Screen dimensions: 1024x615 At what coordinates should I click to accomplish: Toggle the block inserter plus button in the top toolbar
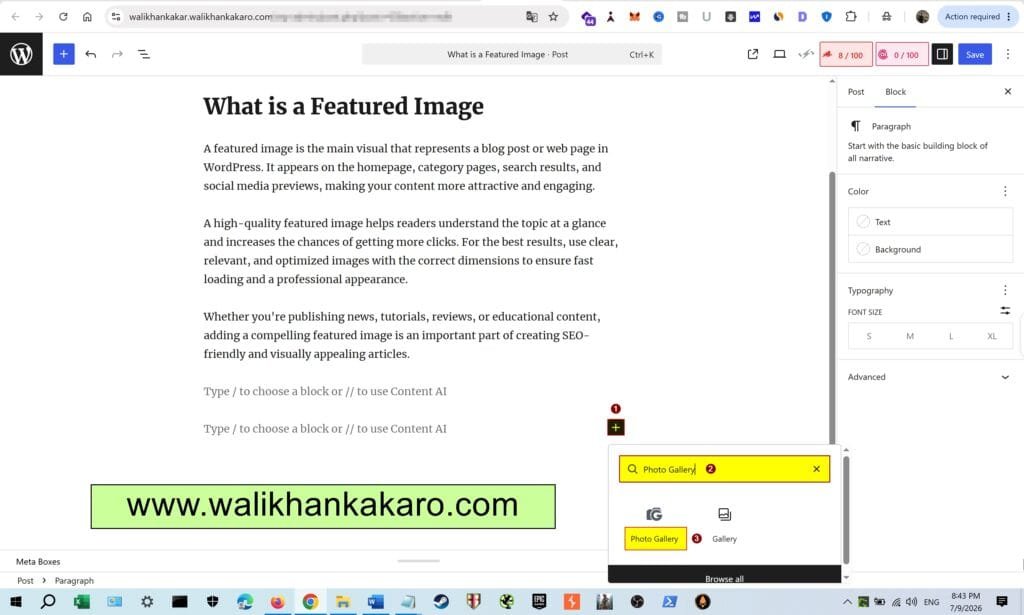[x=63, y=54]
